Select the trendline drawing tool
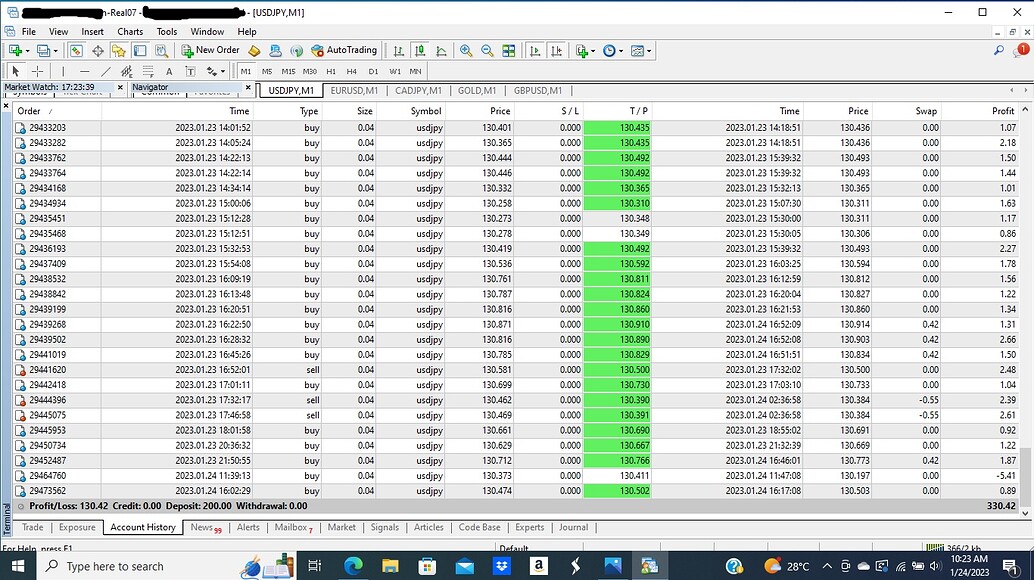This screenshot has width=1034, height=580. coord(106,71)
